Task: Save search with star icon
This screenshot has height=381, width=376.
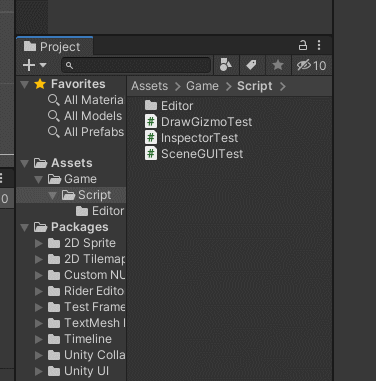Action: point(278,65)
